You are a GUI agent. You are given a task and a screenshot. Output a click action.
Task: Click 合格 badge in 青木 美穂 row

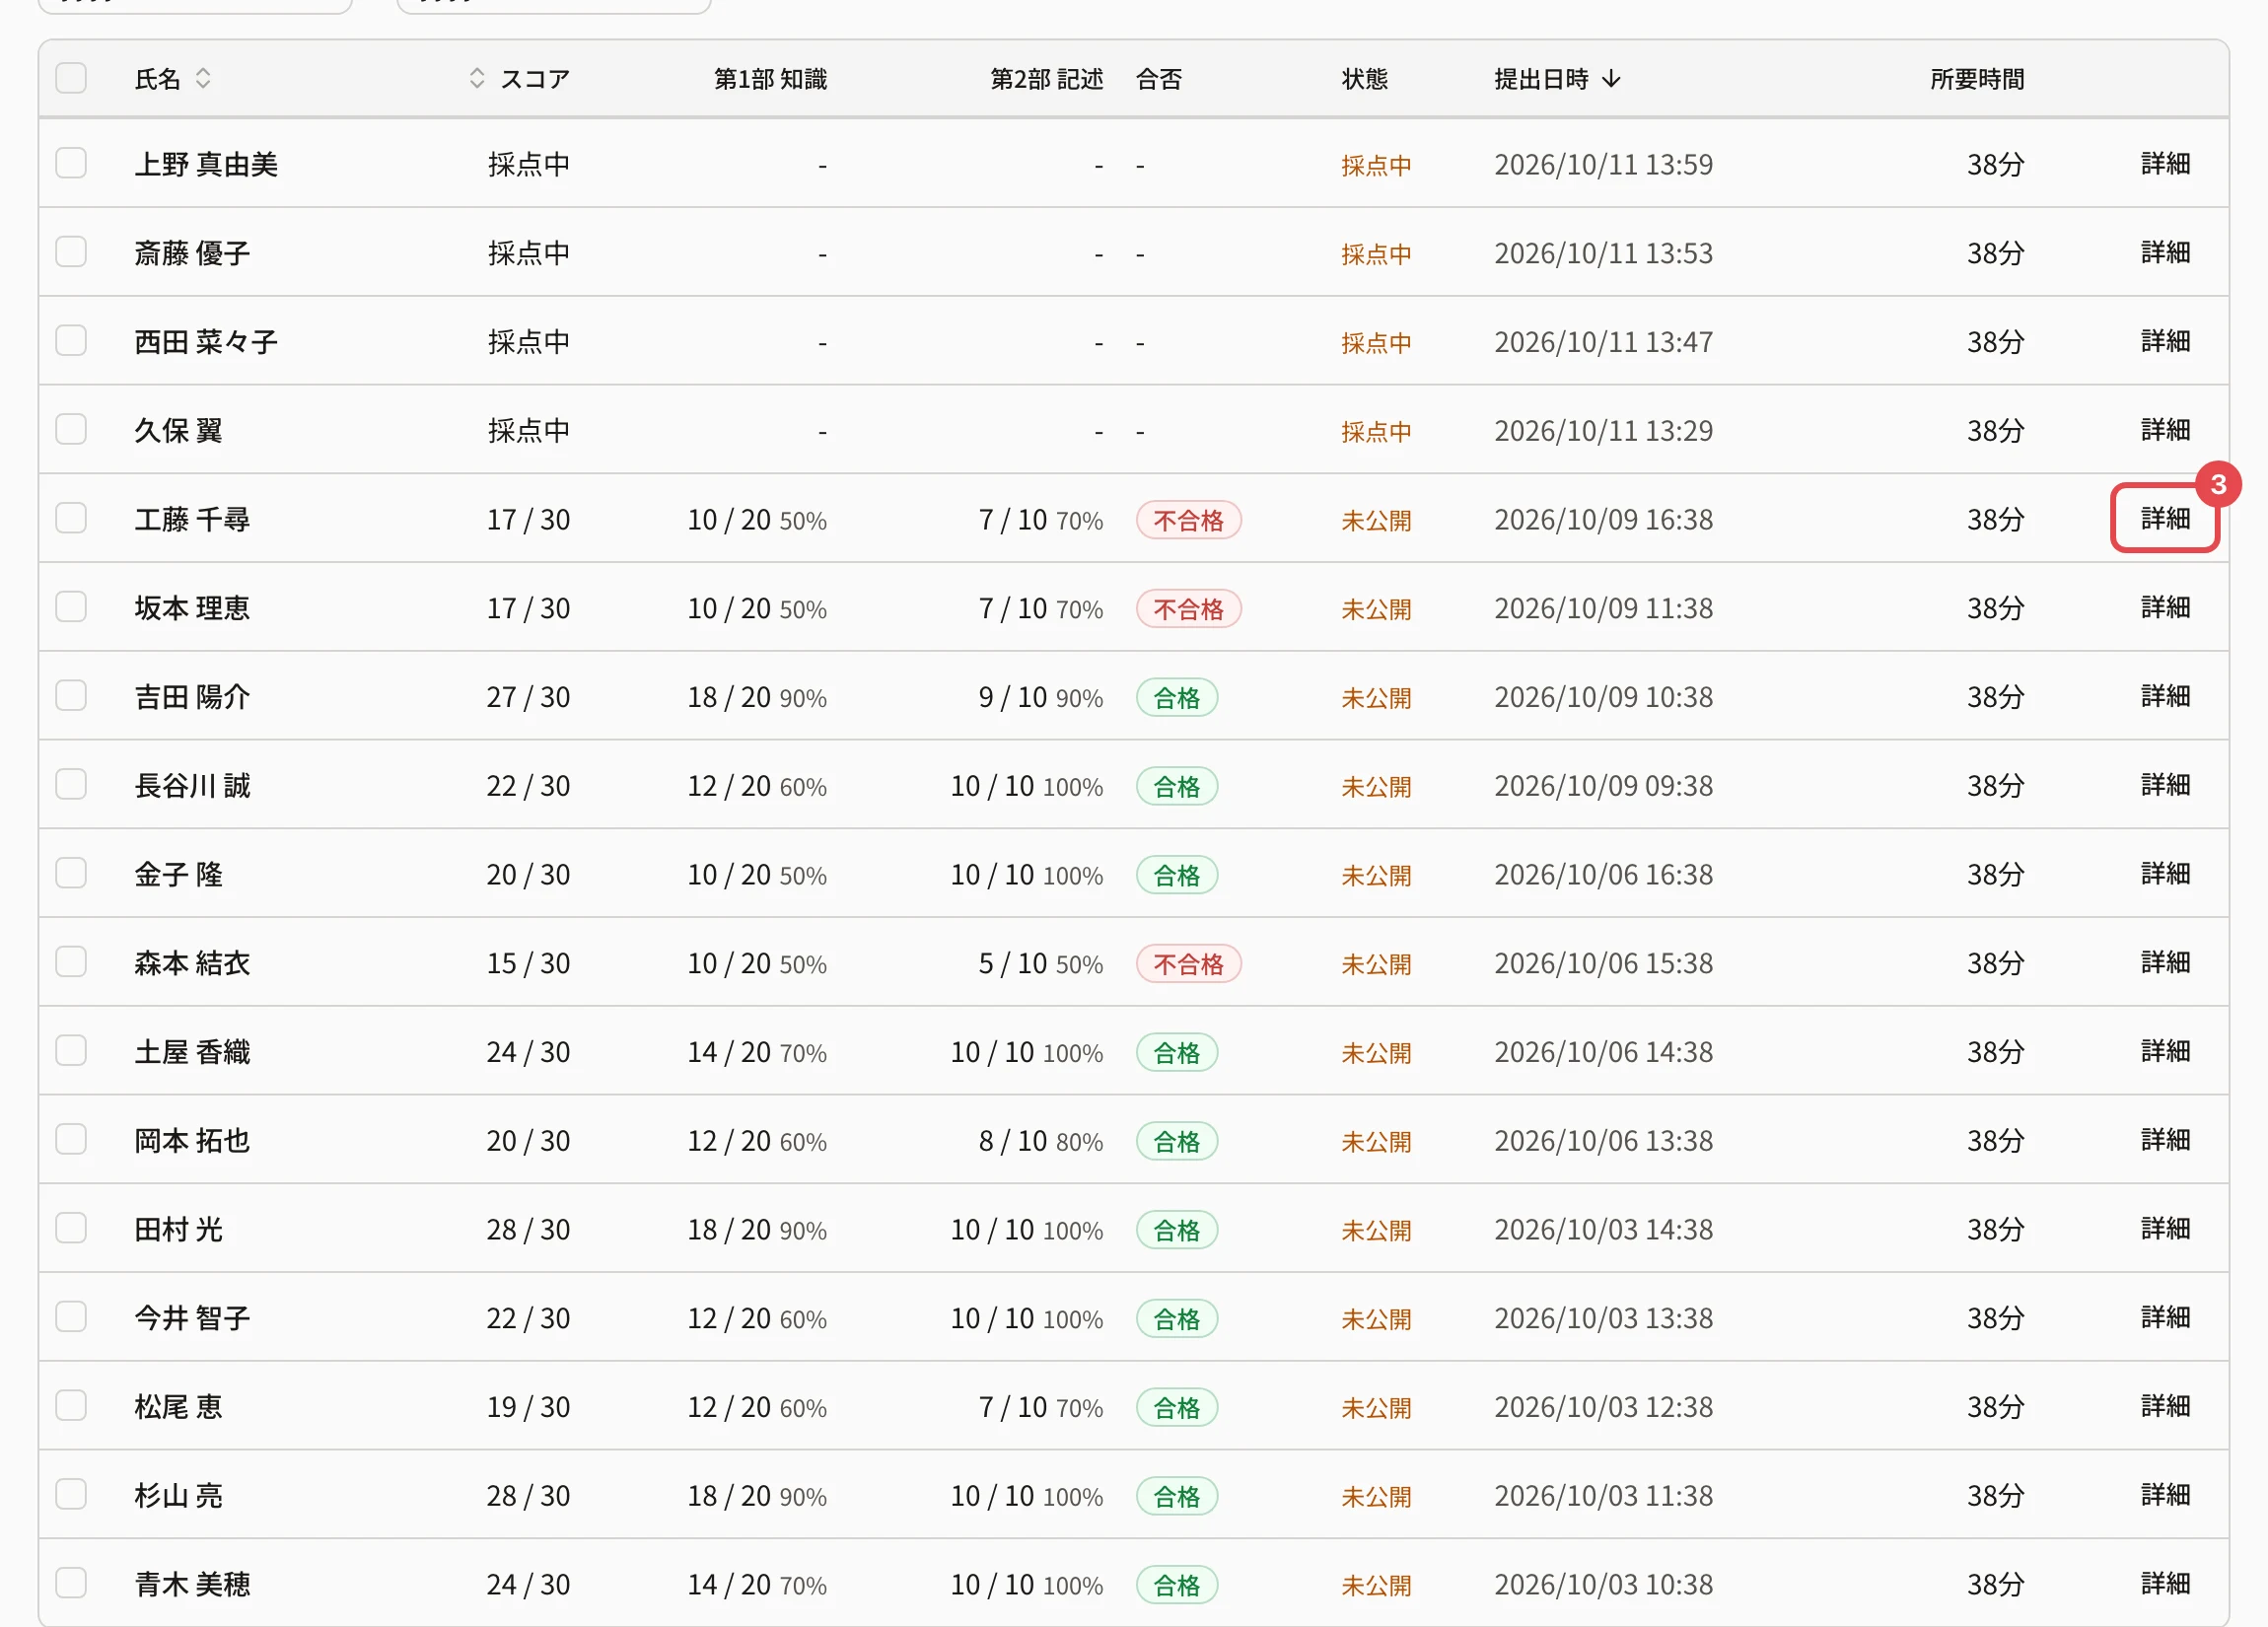point(1177,1585)
